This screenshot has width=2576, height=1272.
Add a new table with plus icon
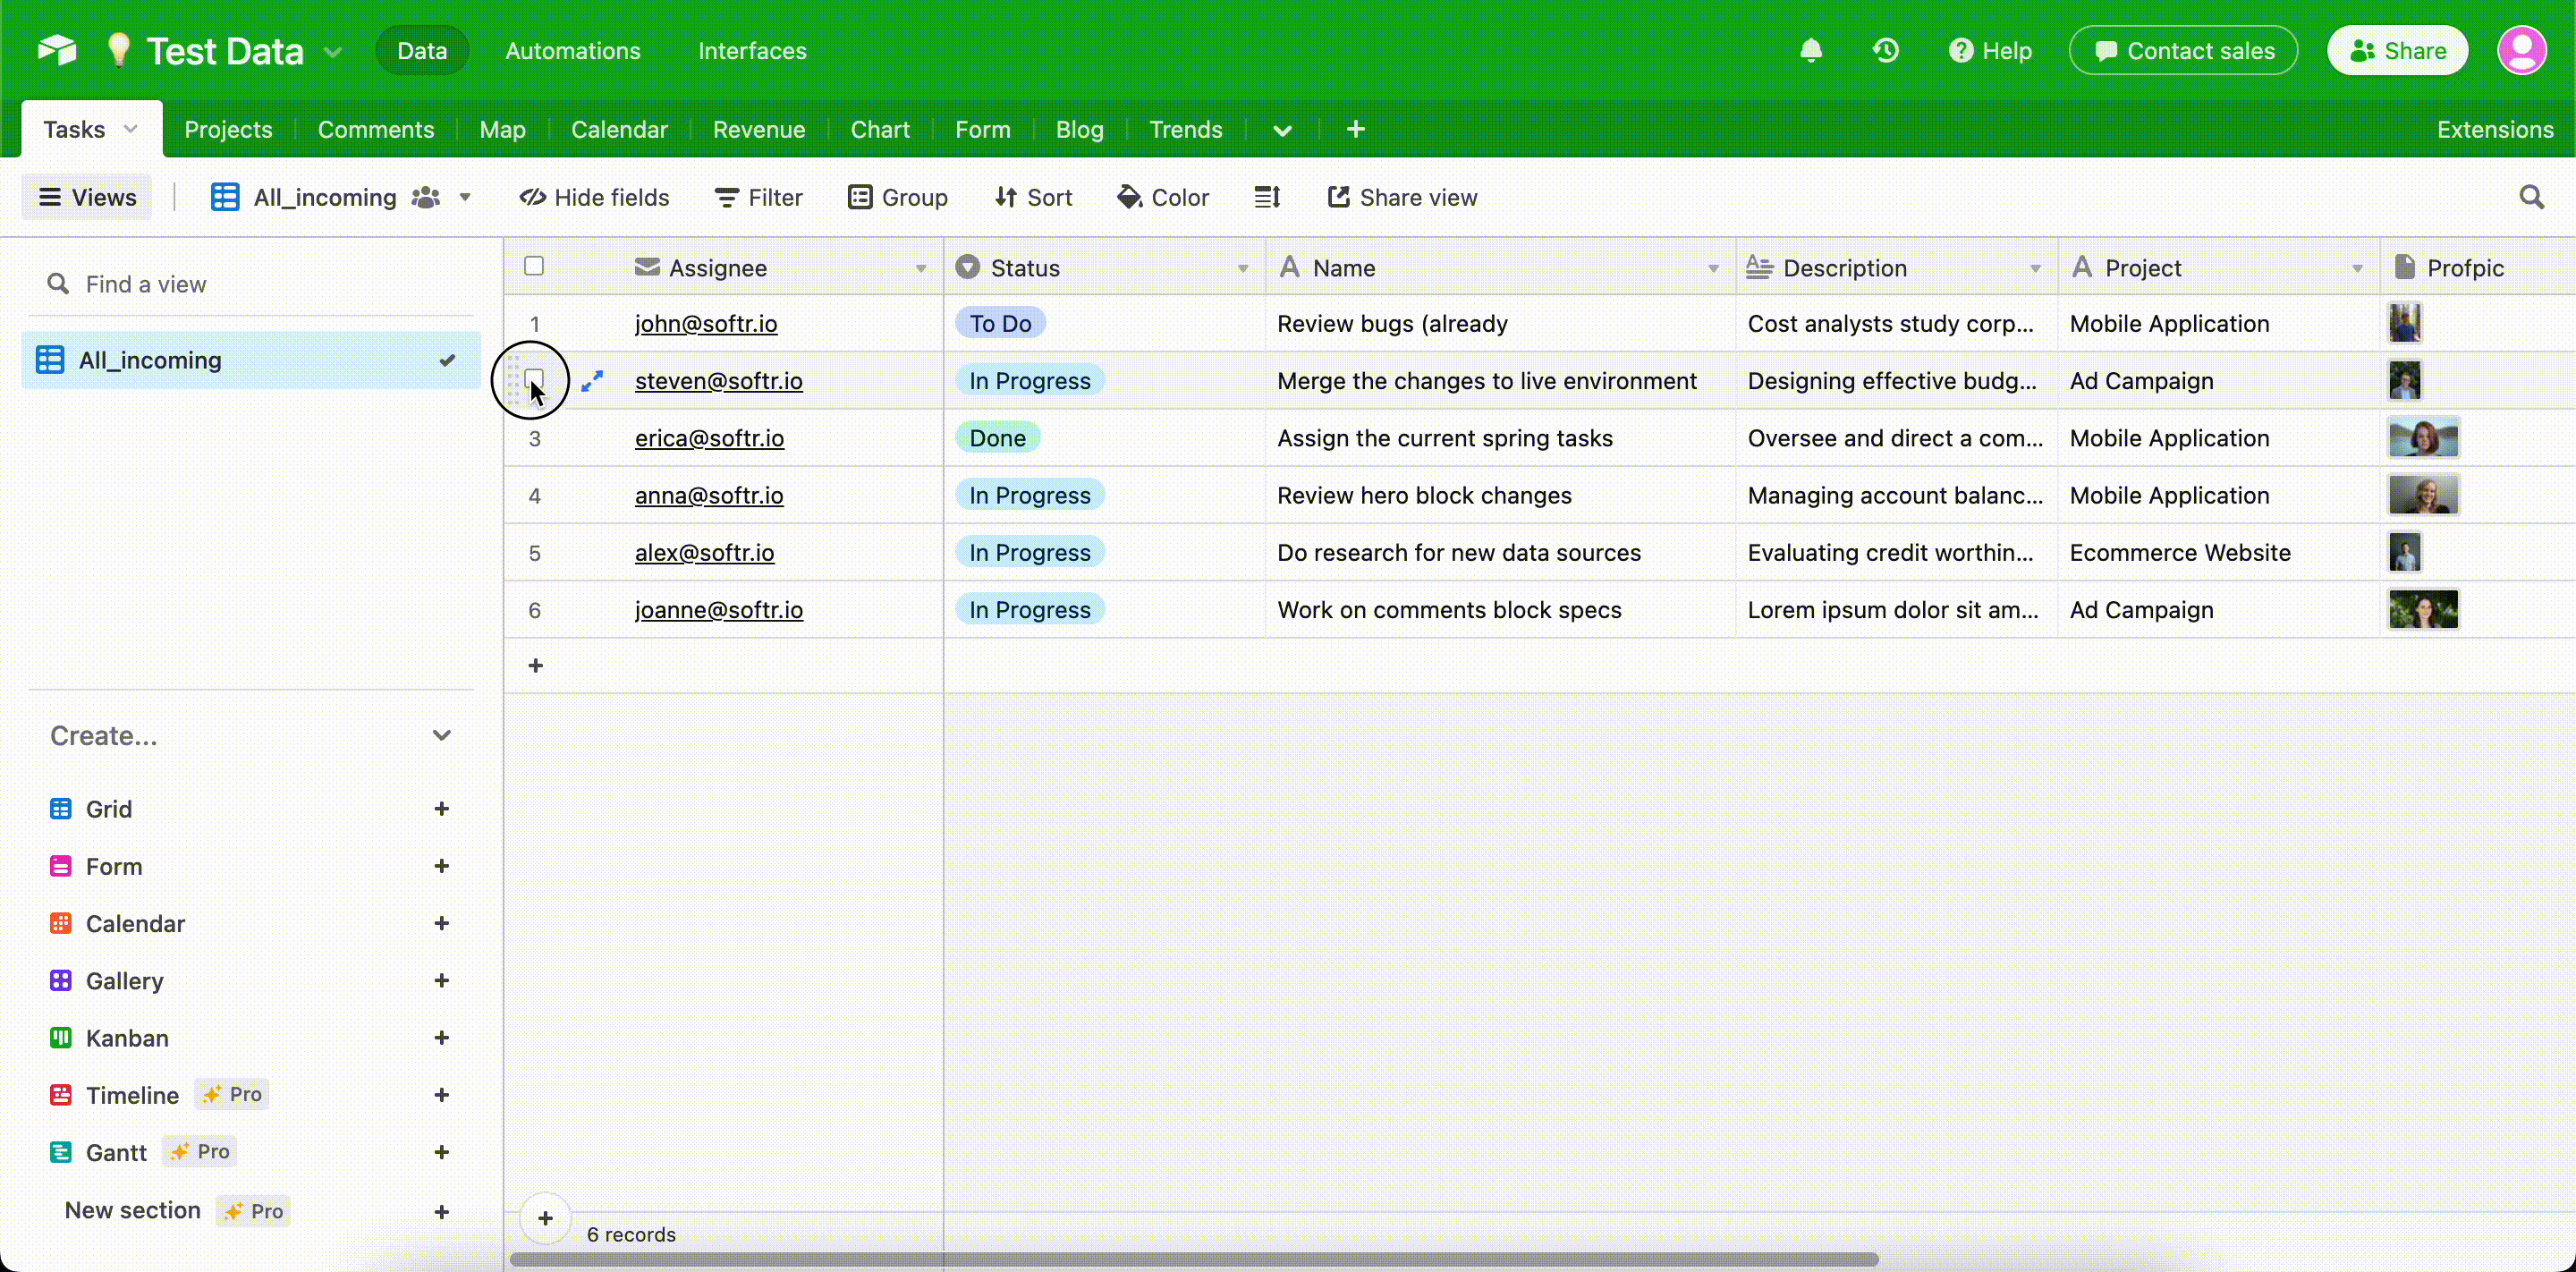tap(1355, 130)
